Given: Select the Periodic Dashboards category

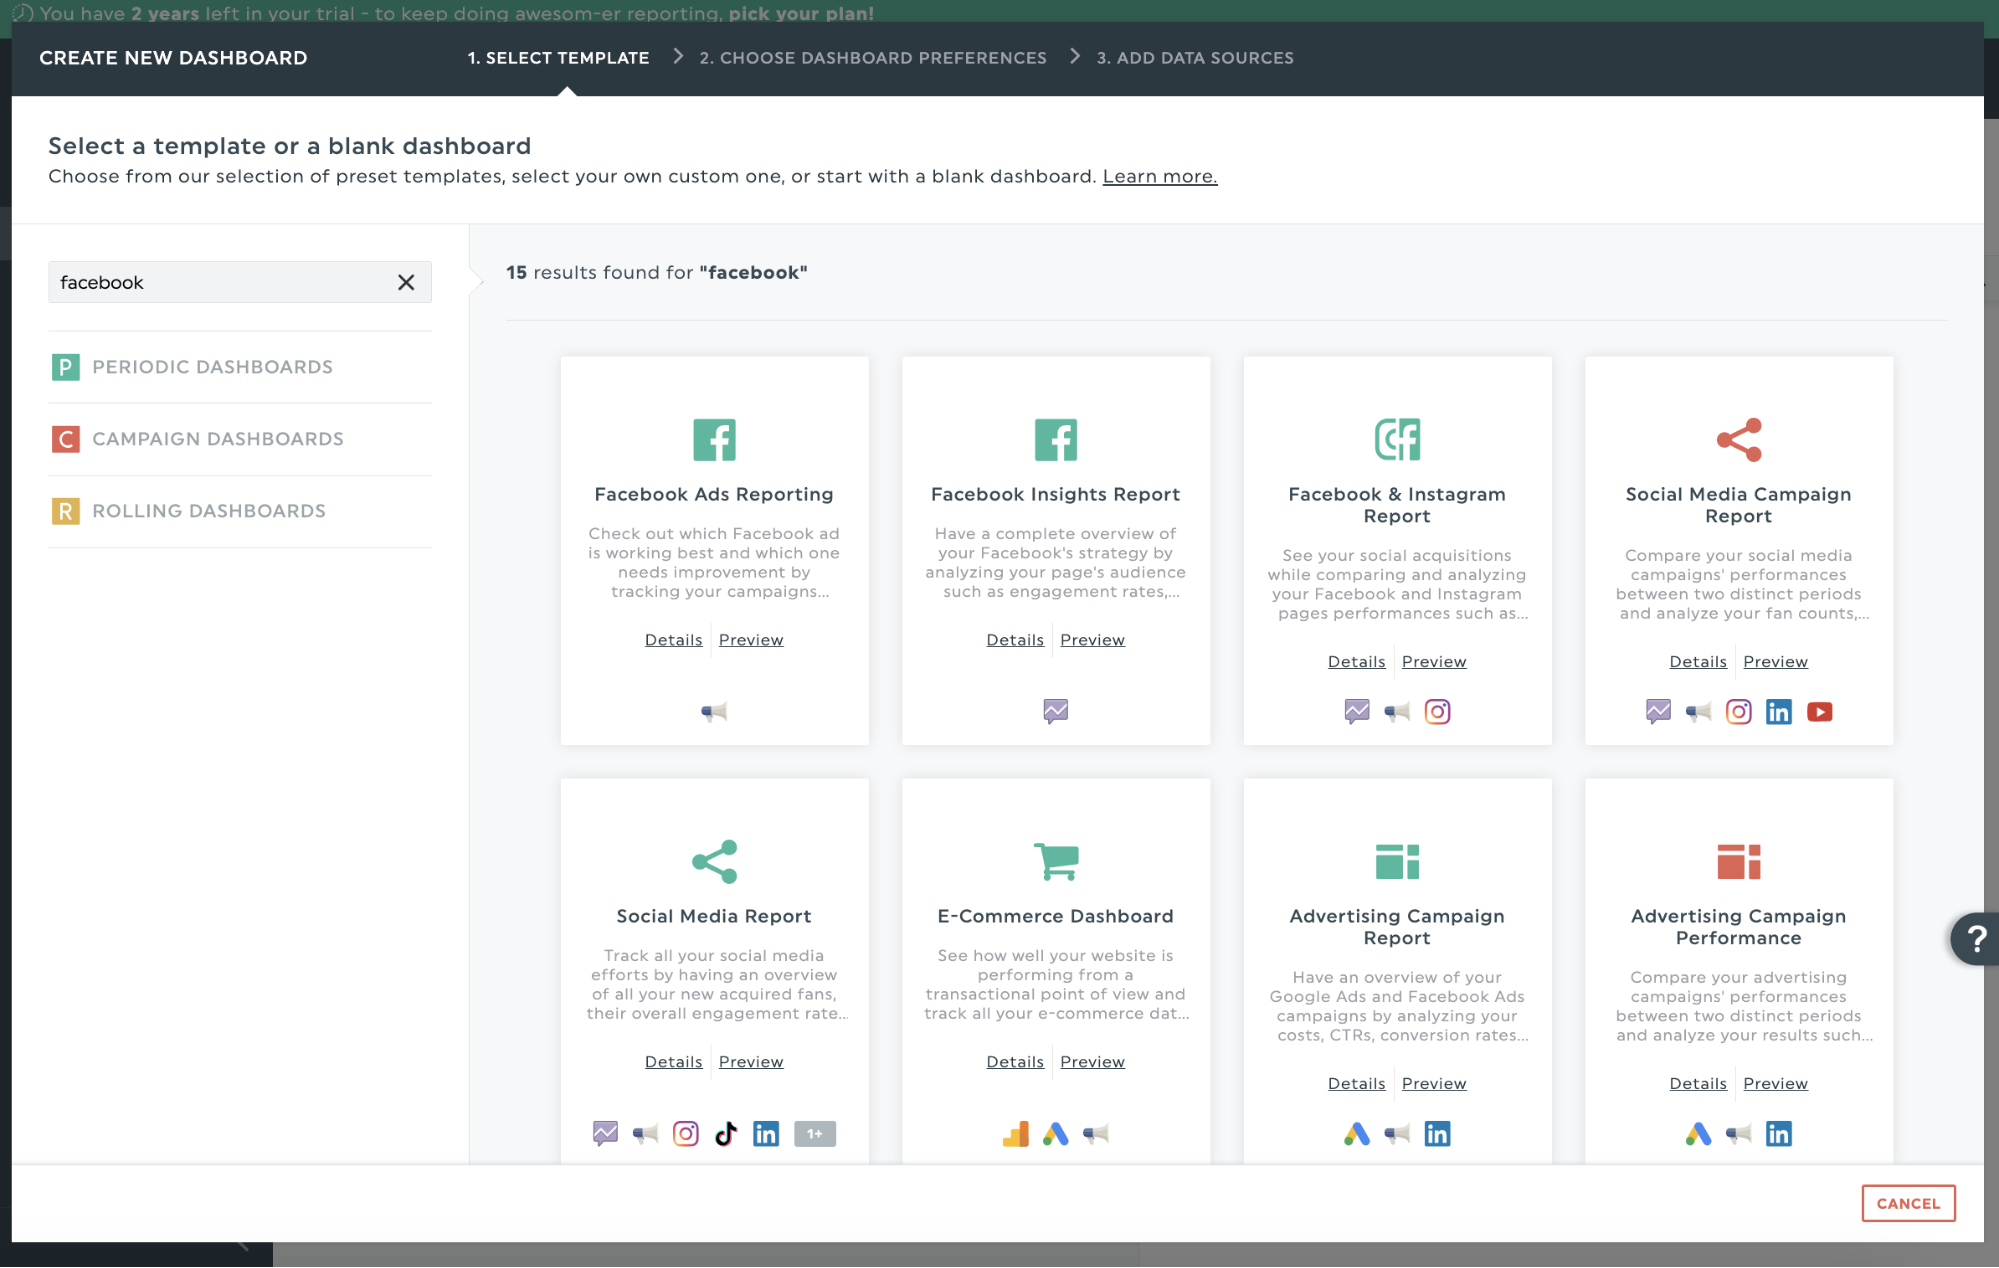Looking at the screenshot, I should (240, 367).
